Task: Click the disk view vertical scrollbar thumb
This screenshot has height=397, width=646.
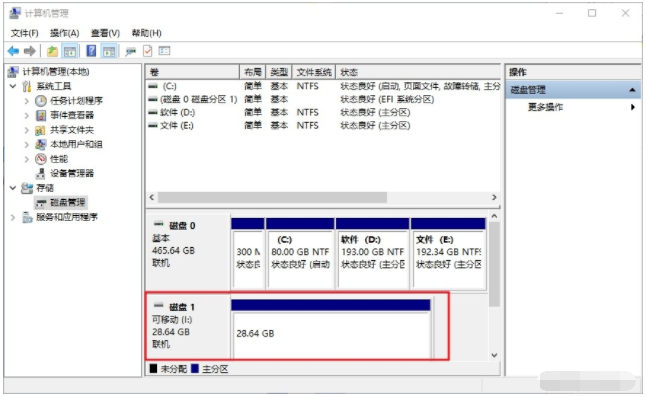Action: (x=494, y=265)
